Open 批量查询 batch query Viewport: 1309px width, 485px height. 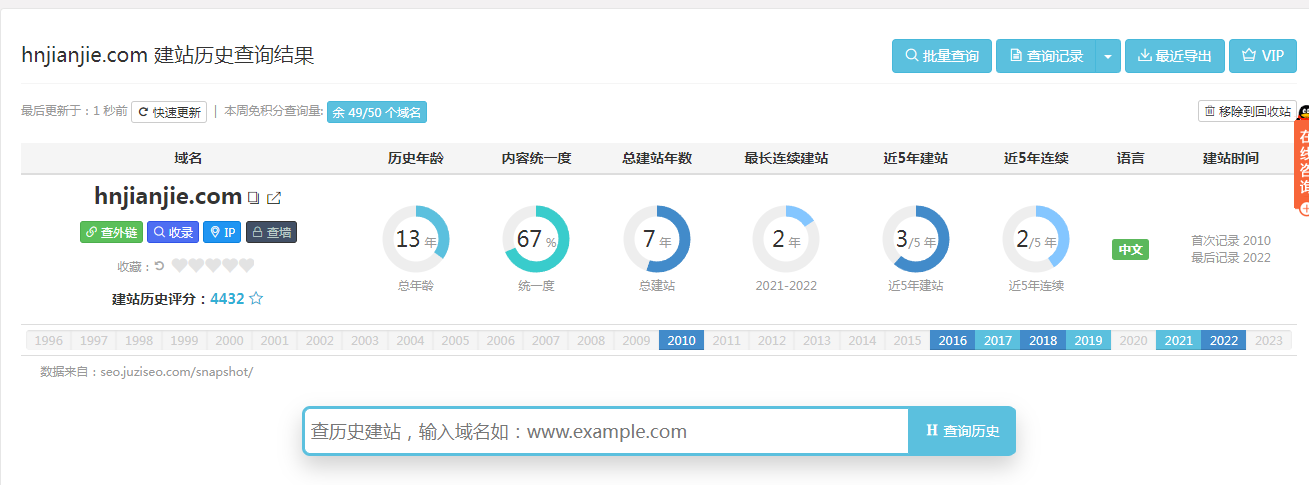coord(942,56)
